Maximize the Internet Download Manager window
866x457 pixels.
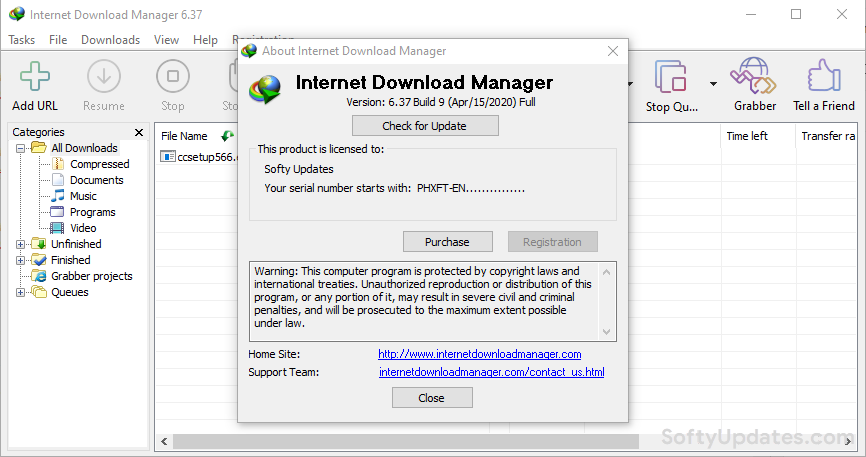click(x=796, y=14)
